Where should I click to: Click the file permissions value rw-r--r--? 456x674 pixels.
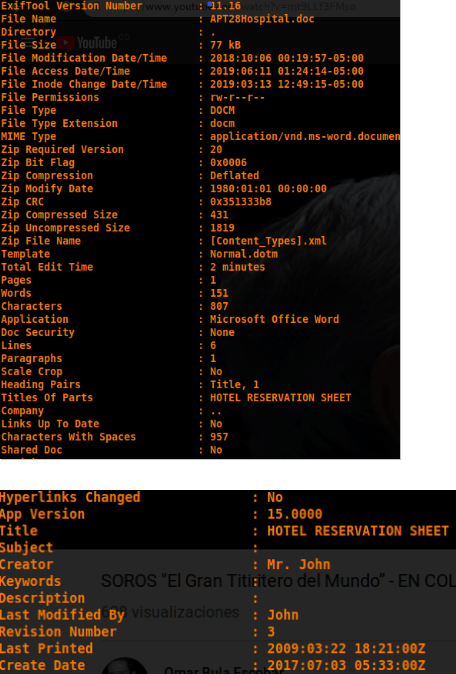(x=237, y=97)
